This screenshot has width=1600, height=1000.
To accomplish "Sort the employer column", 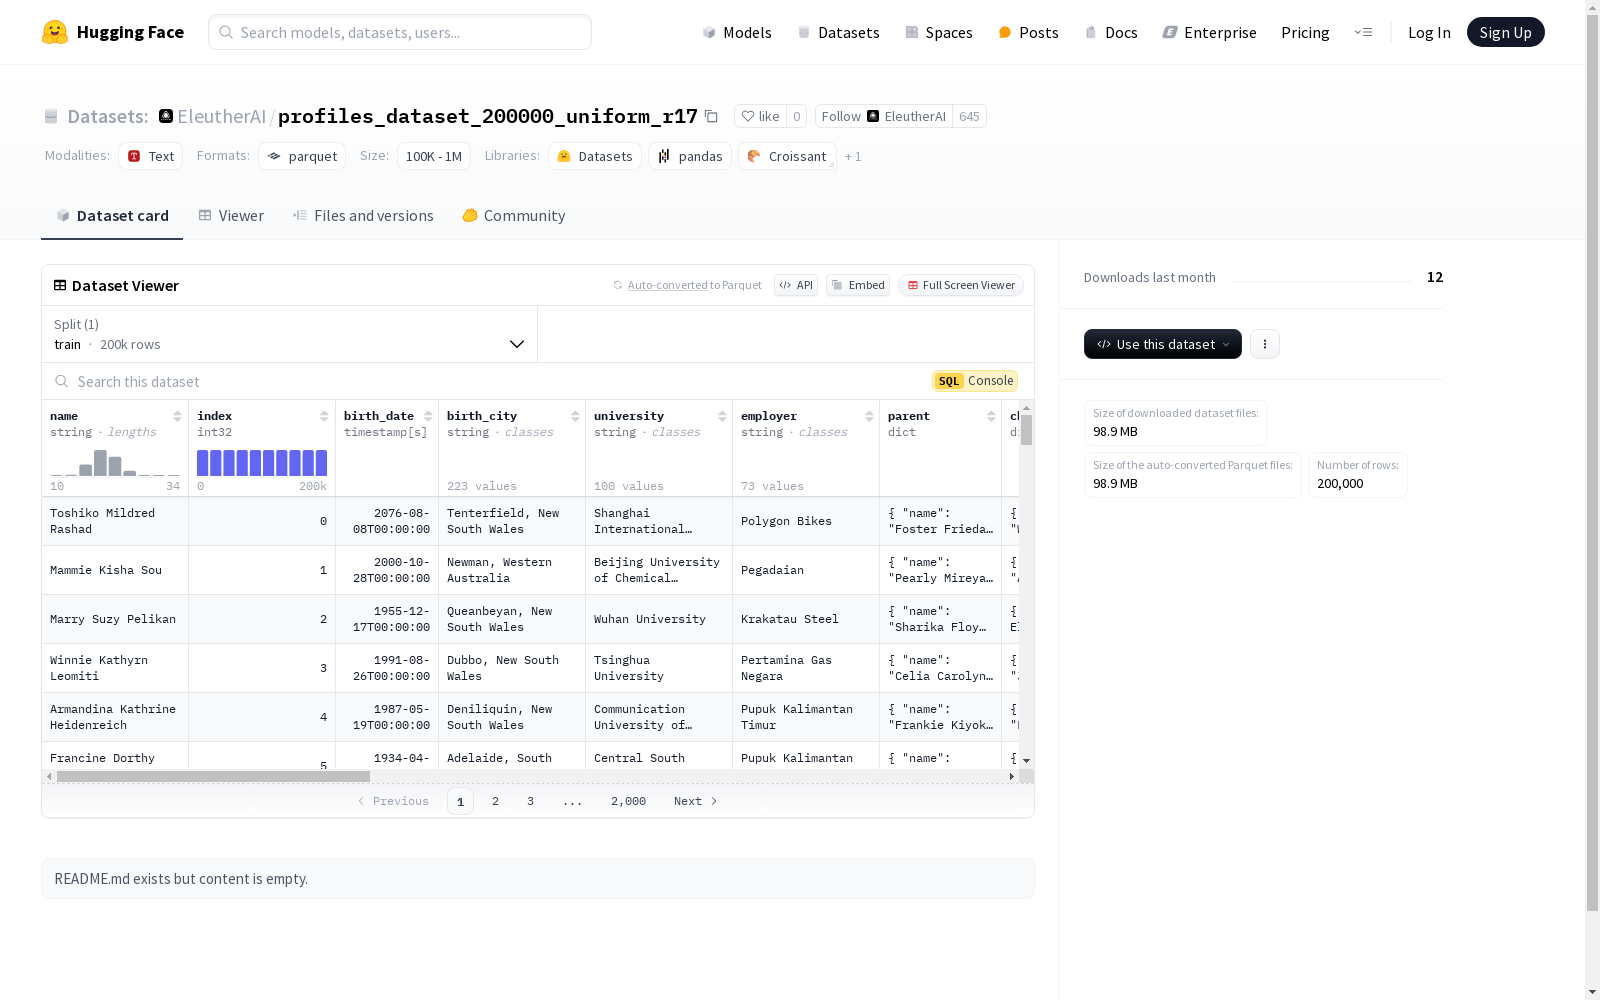I will click(x=869, y=416).
